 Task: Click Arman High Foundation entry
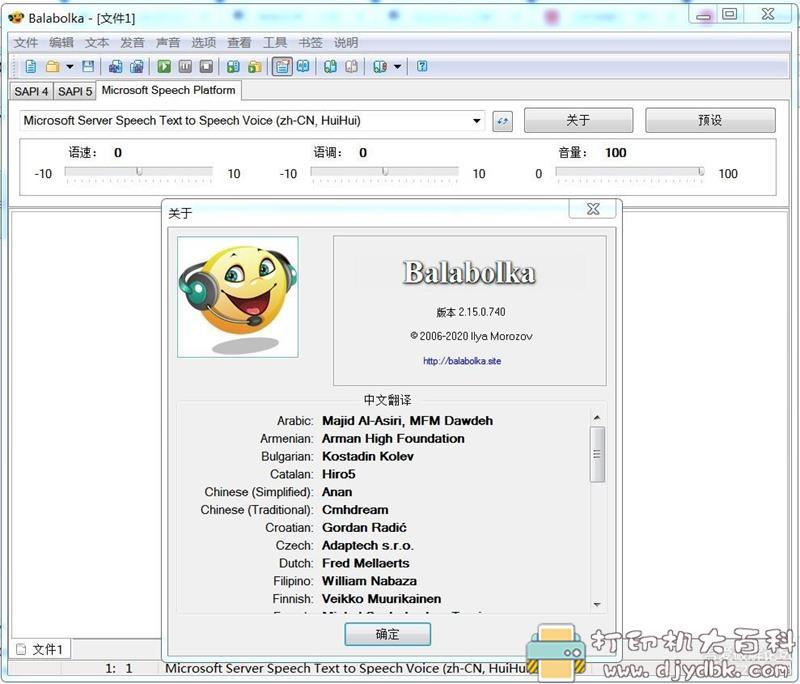click(393, 439)
